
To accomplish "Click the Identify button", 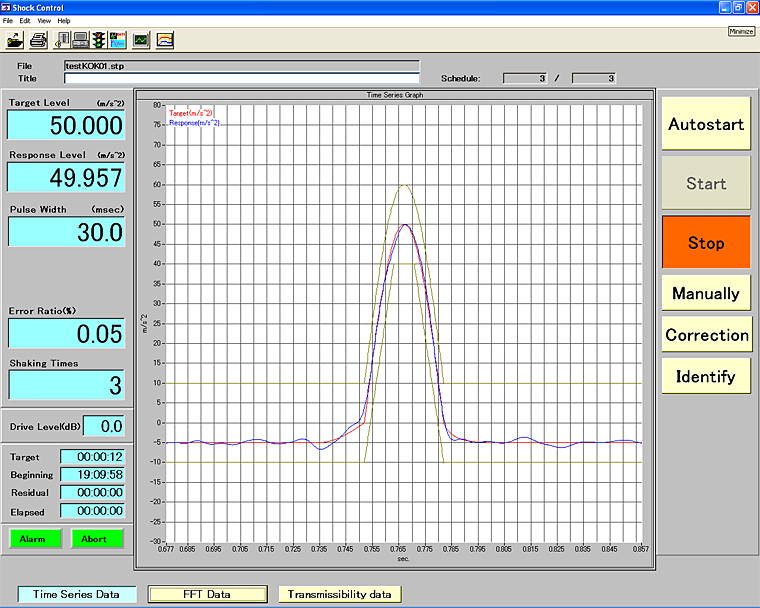I will 706,376.
